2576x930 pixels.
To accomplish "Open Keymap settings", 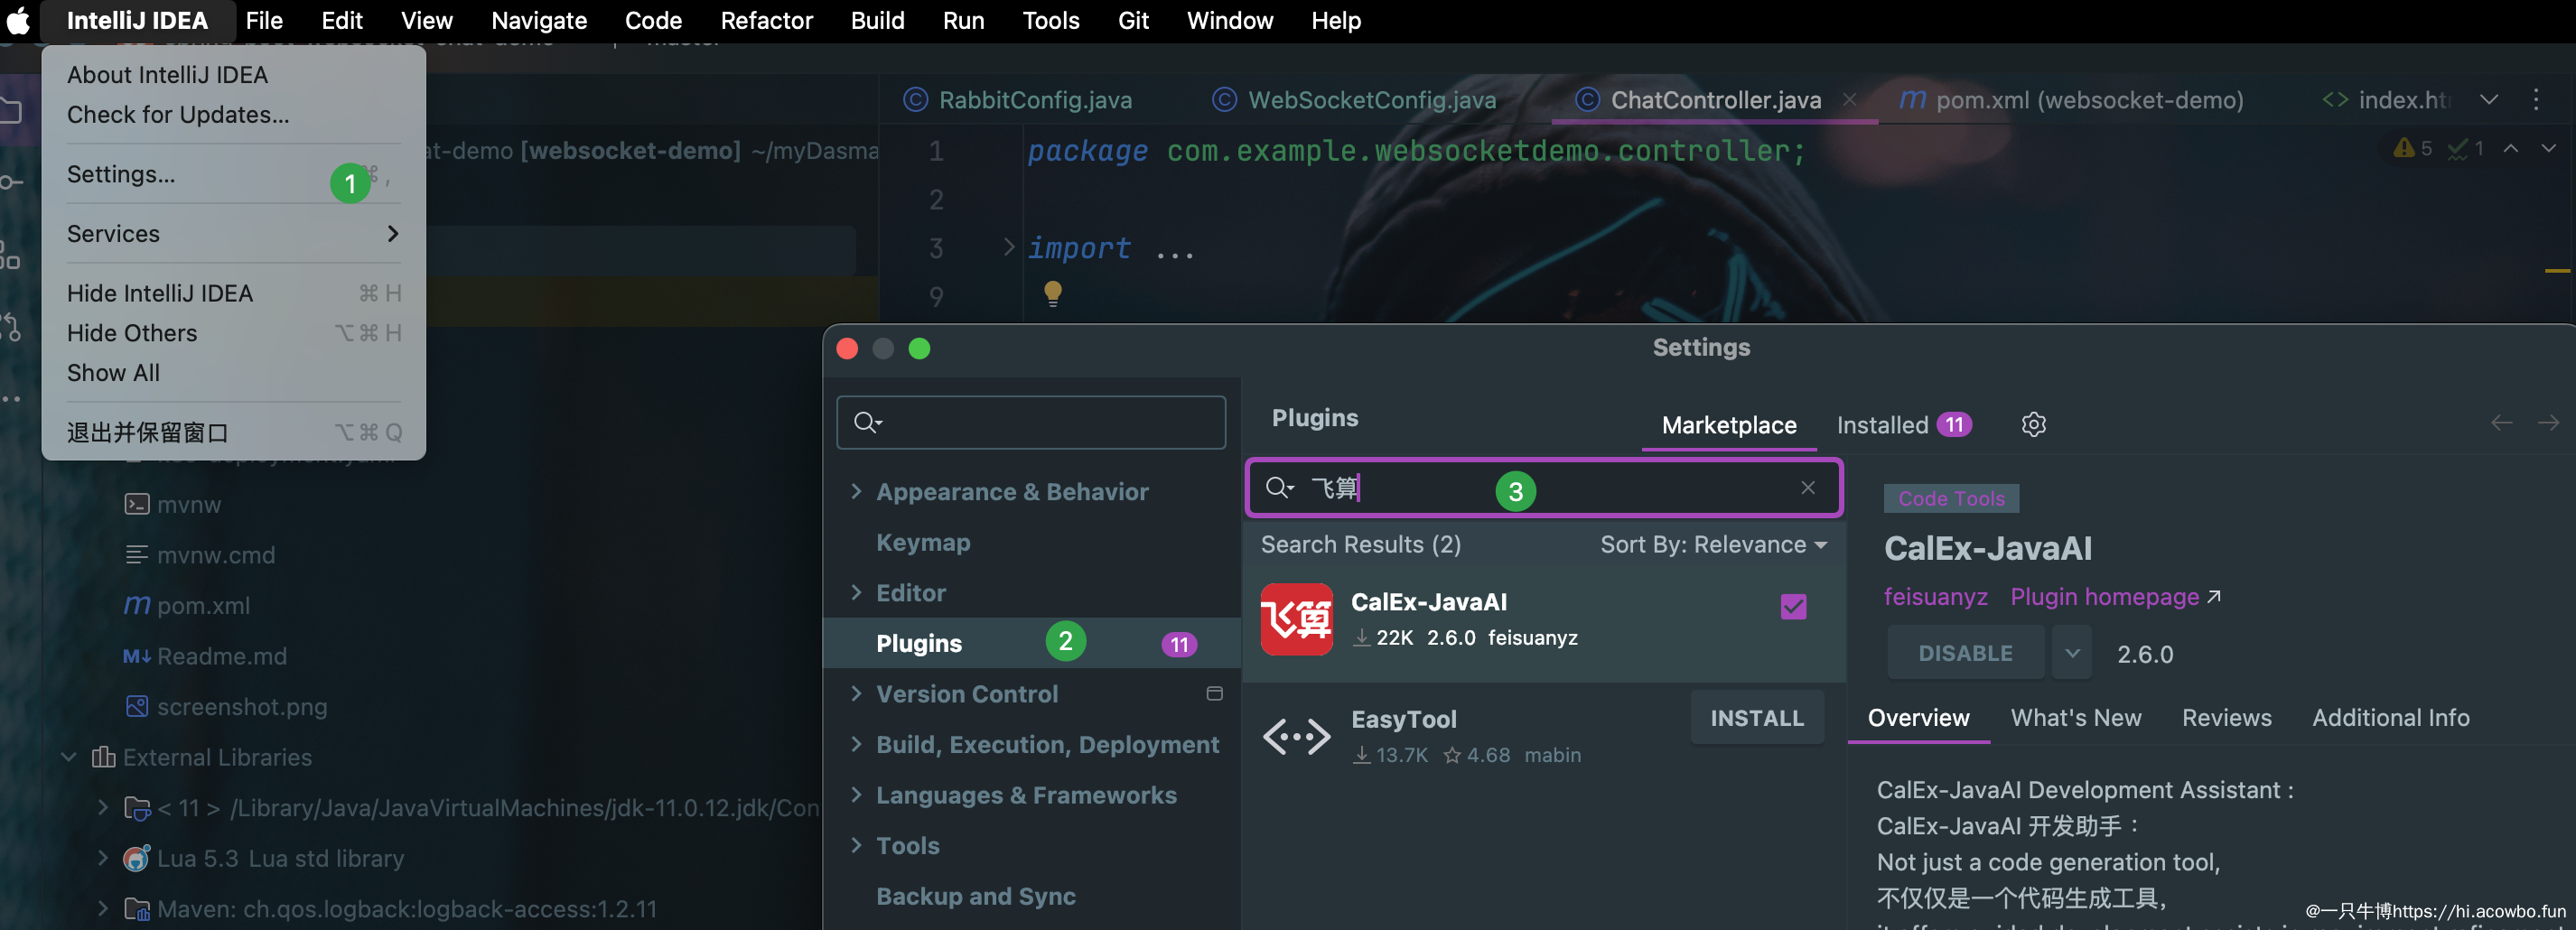I will pyautogui.click(x=923, y=542).
